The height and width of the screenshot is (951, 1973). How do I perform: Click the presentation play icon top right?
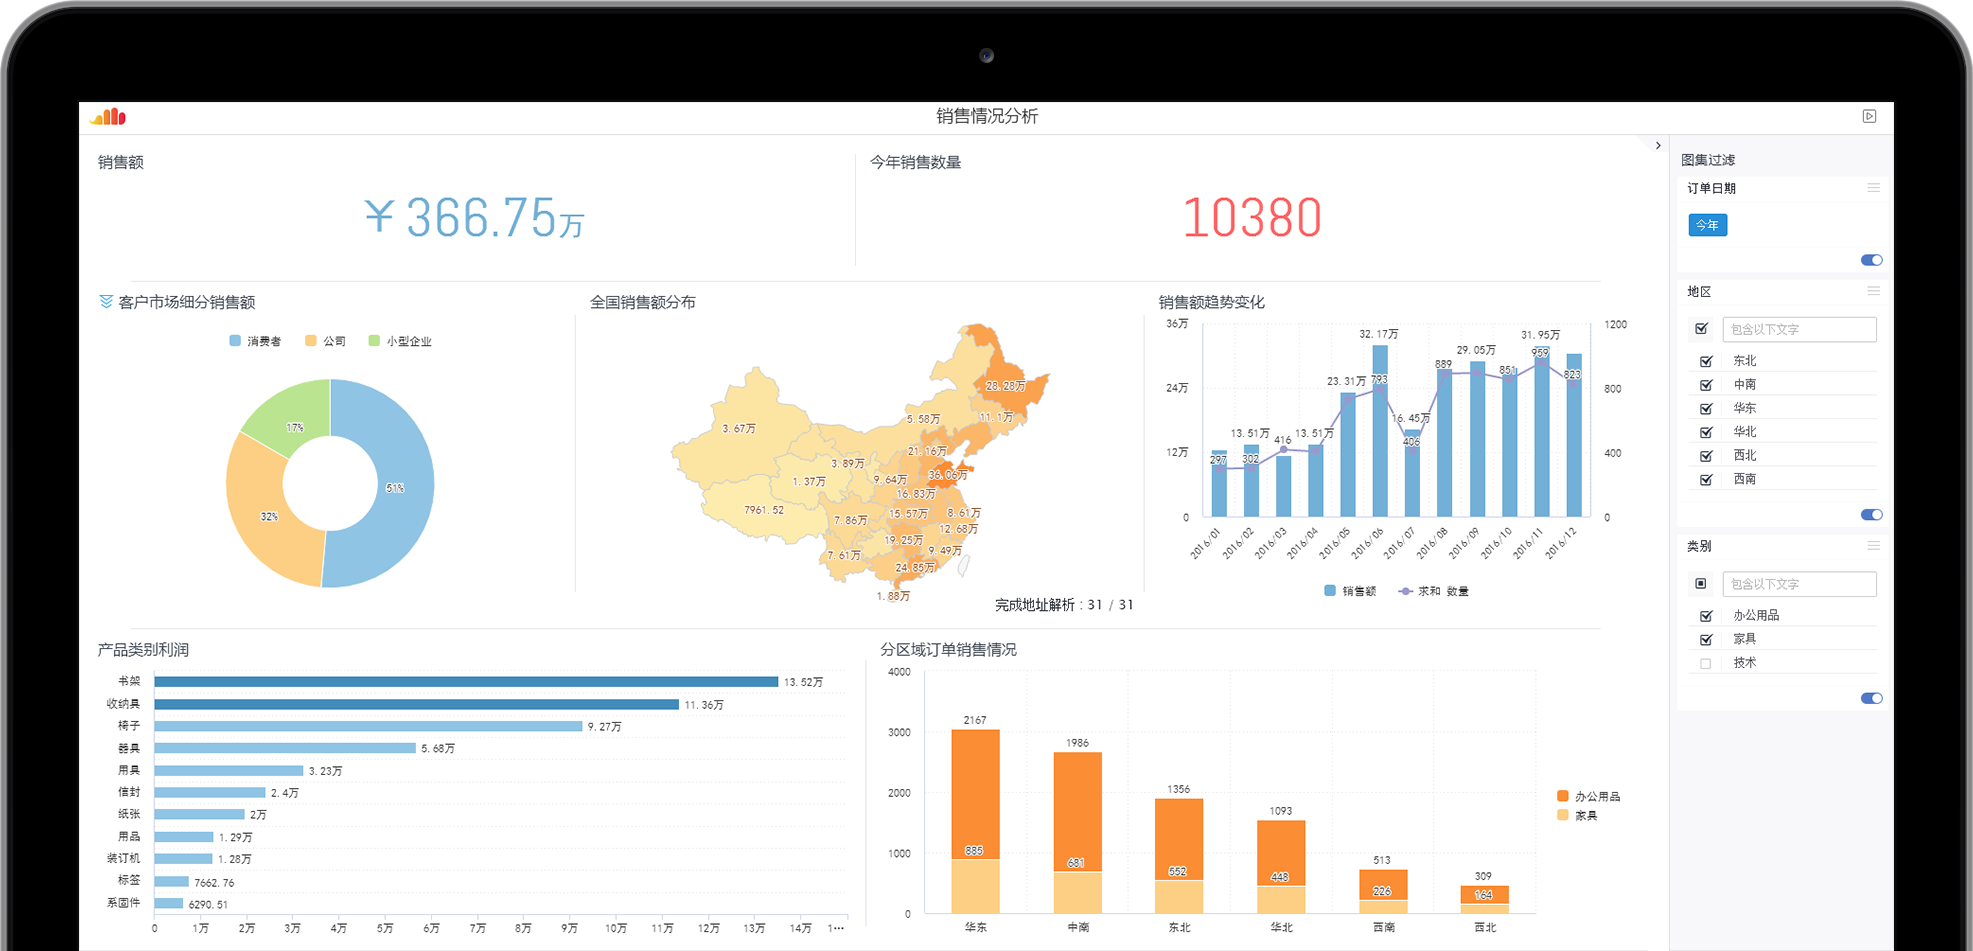[1869, 116]
